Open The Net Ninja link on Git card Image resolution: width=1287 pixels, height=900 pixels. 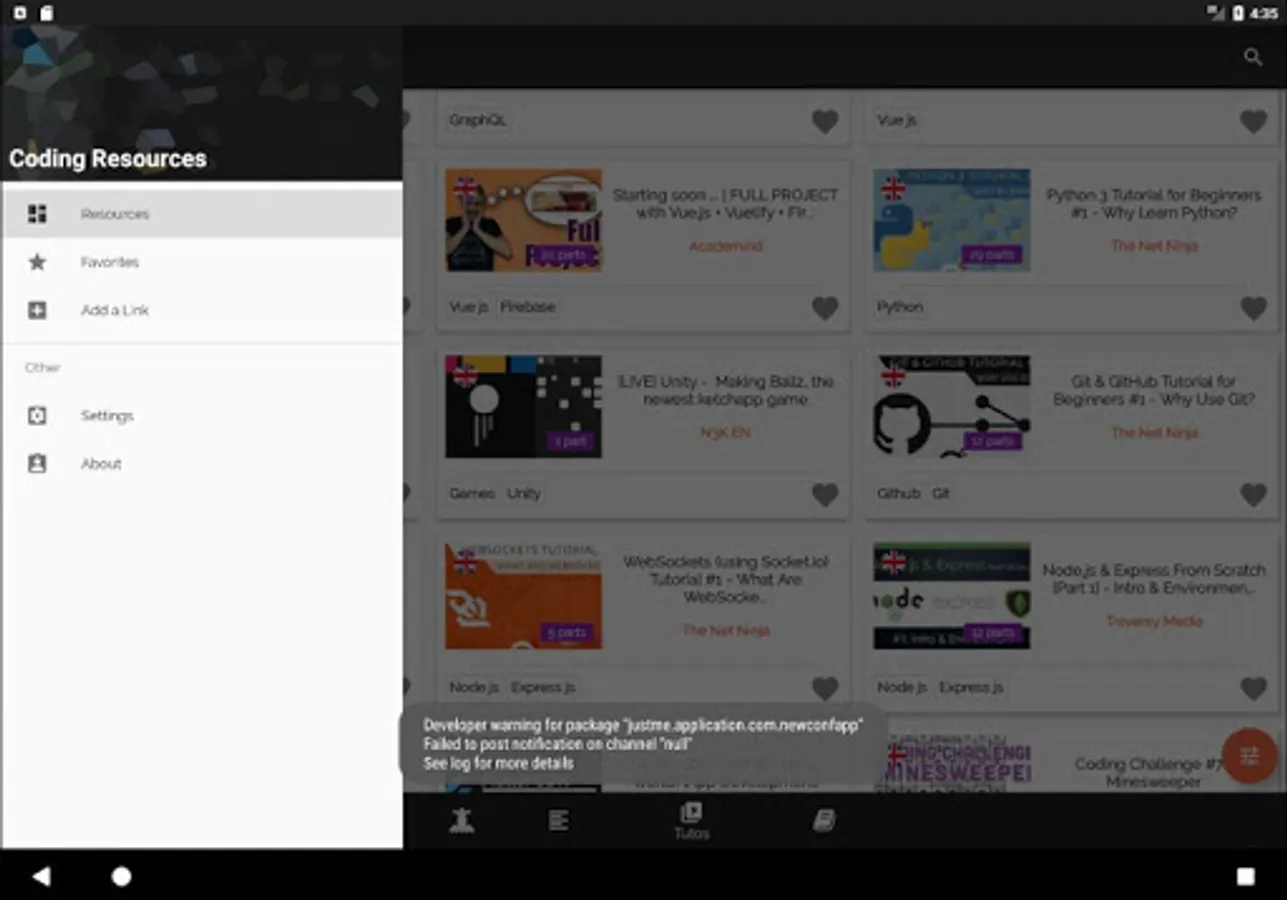(x=1154, y=433)
